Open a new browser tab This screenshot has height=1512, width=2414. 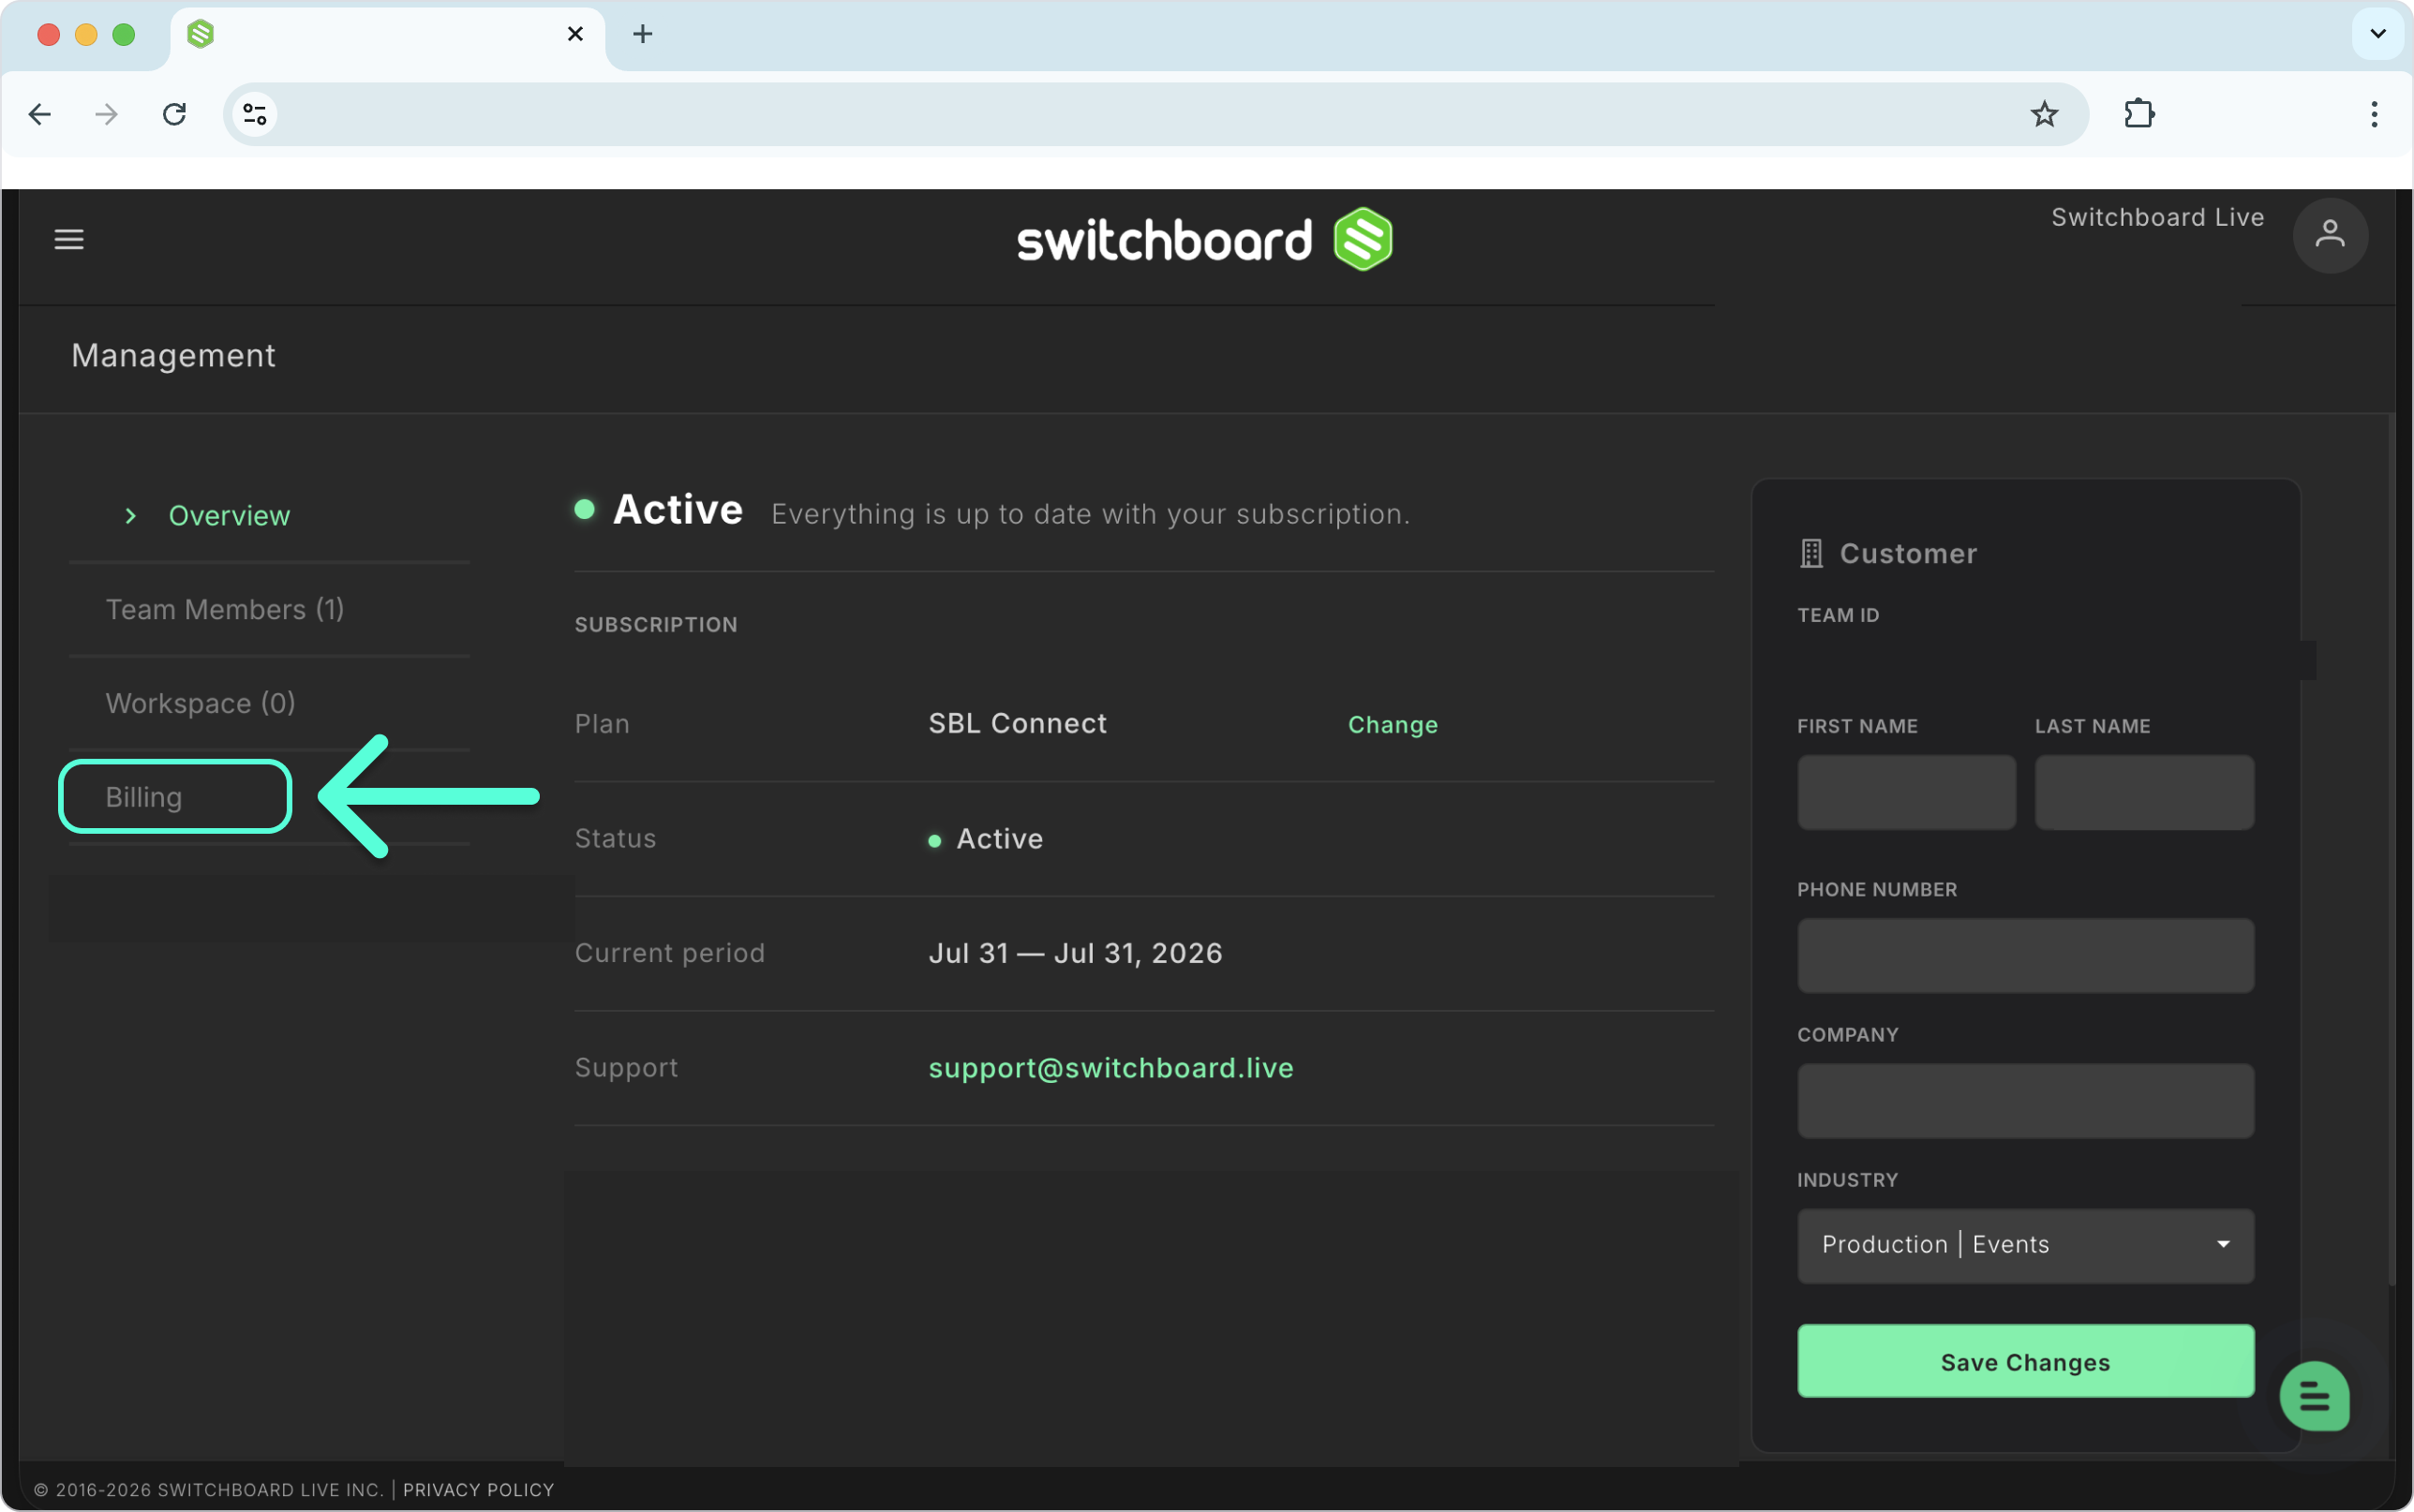click(x=643, y=34)
